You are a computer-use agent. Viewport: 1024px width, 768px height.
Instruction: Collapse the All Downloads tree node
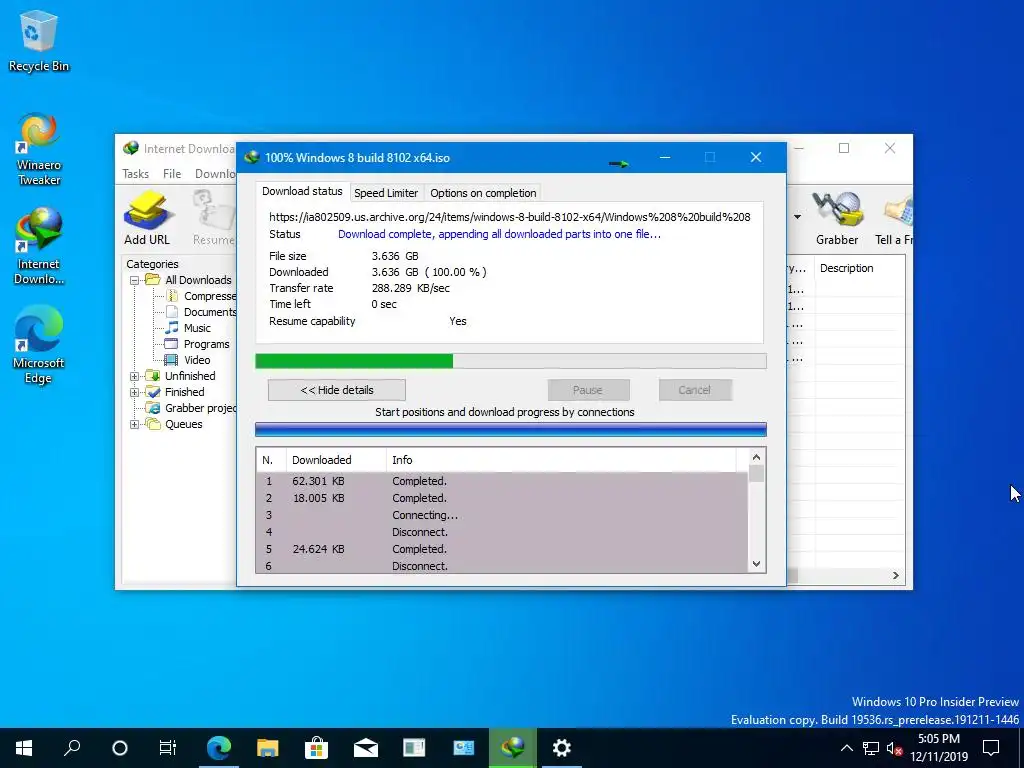pyautogui.click(x=135, y=280)
